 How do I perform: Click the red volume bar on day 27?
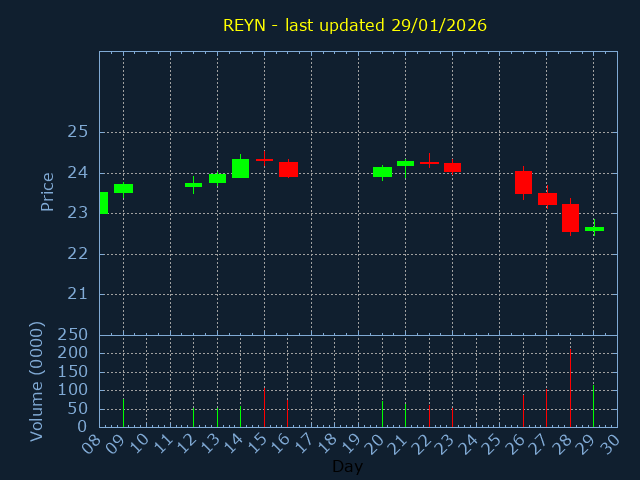coord(546,408)
